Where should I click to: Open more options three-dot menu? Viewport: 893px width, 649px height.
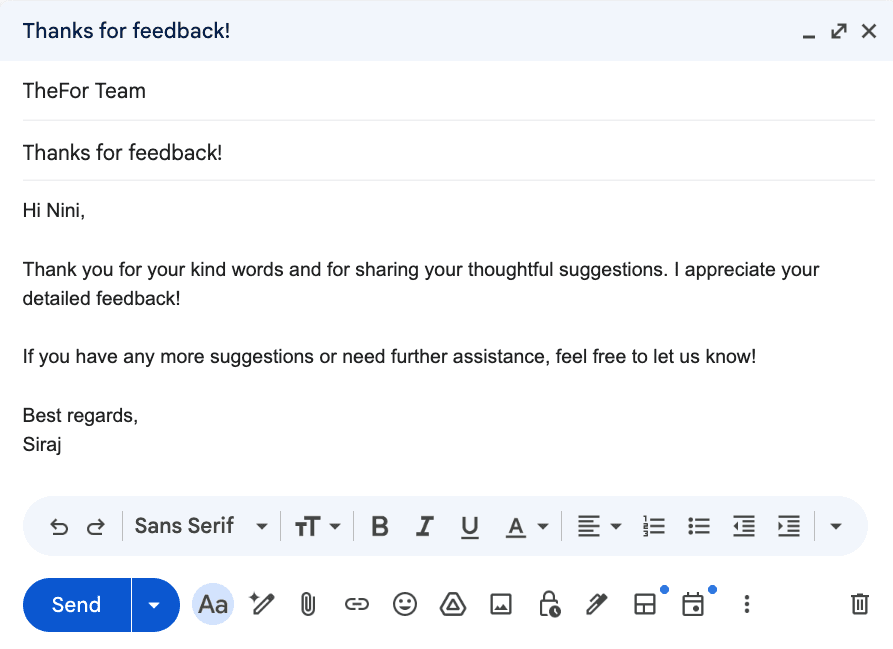coord(746,604)
